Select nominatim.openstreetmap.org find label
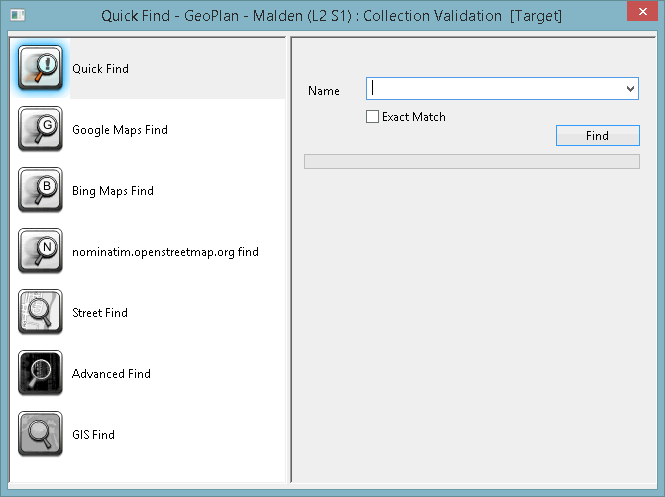The height and width of the screenshot is (497, 665). coord(165,252)
